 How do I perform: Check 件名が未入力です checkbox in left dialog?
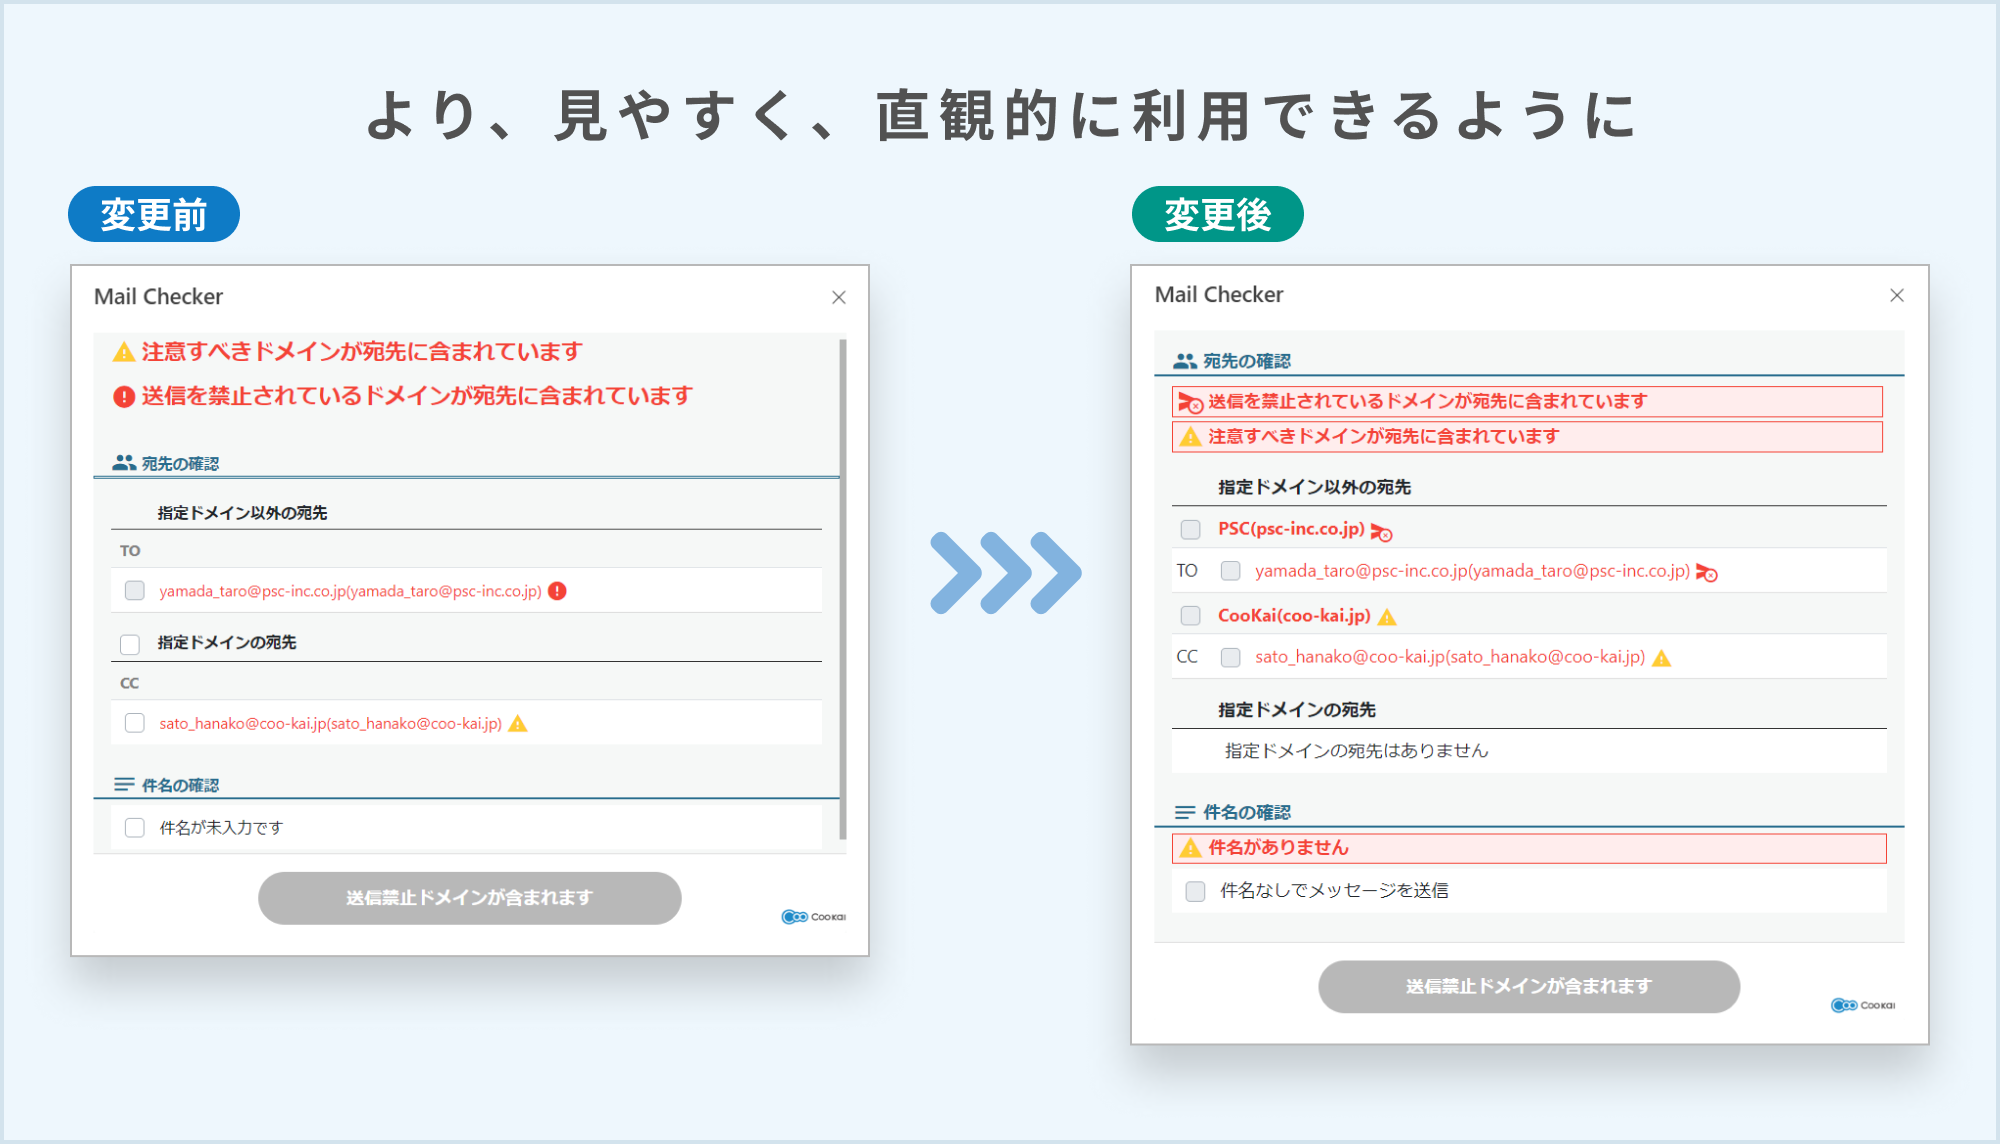[x=135, y=828]
